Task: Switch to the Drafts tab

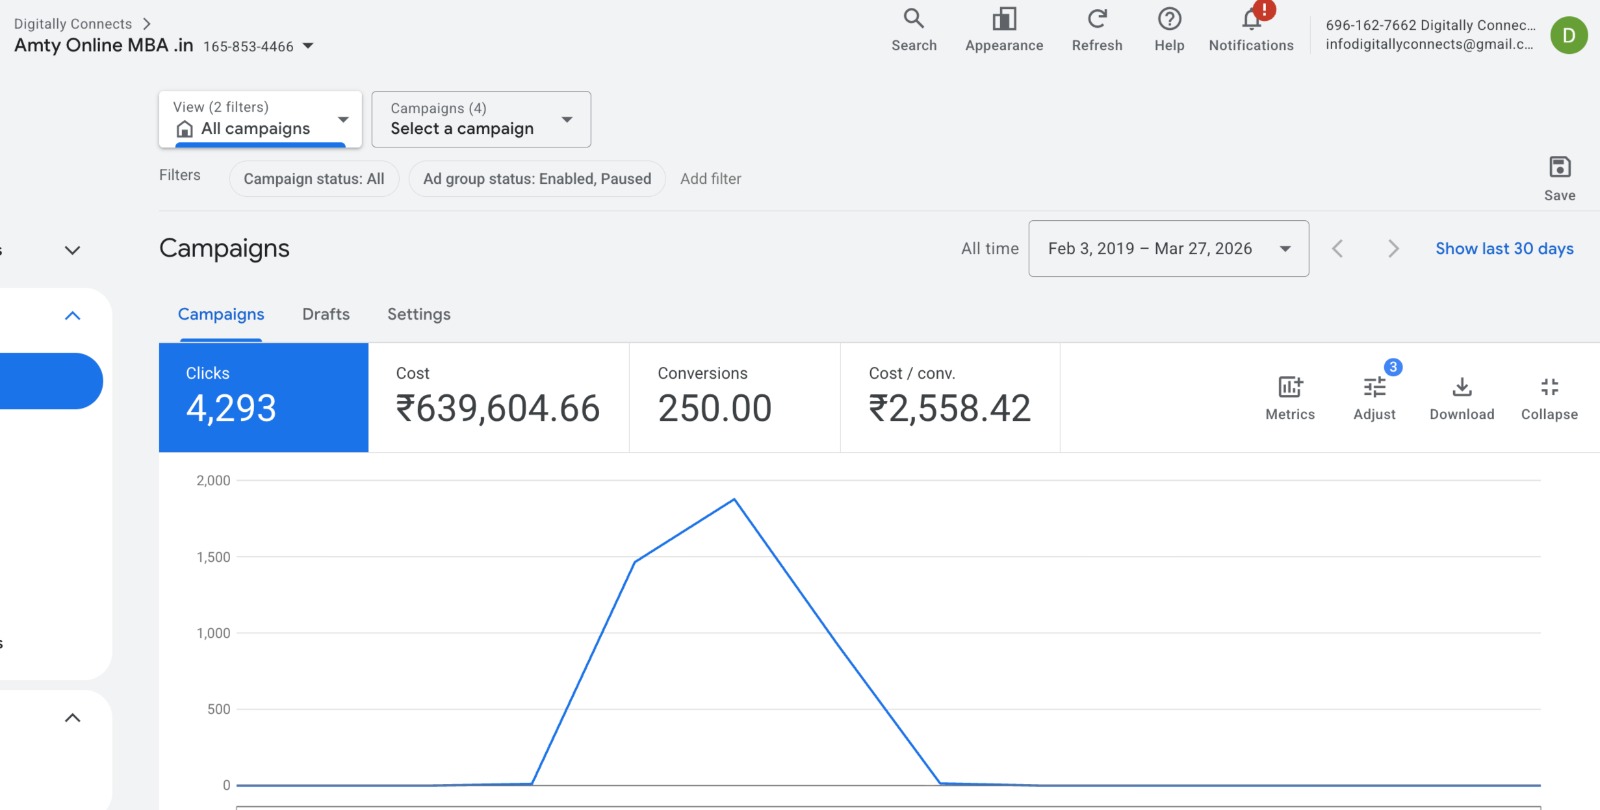Action: tap(326, 314)
